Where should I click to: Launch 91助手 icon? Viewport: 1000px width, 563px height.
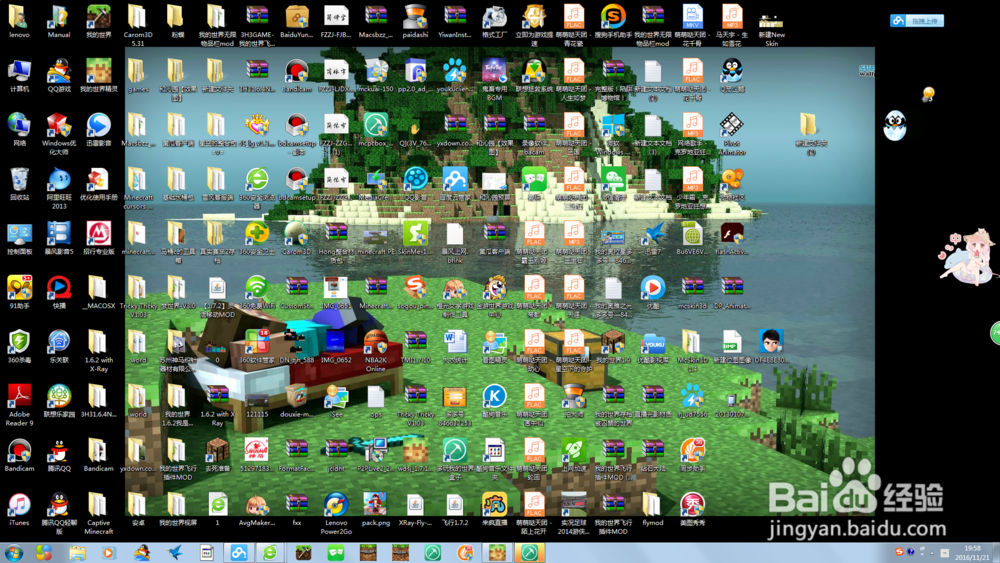(x=19, y=288)
